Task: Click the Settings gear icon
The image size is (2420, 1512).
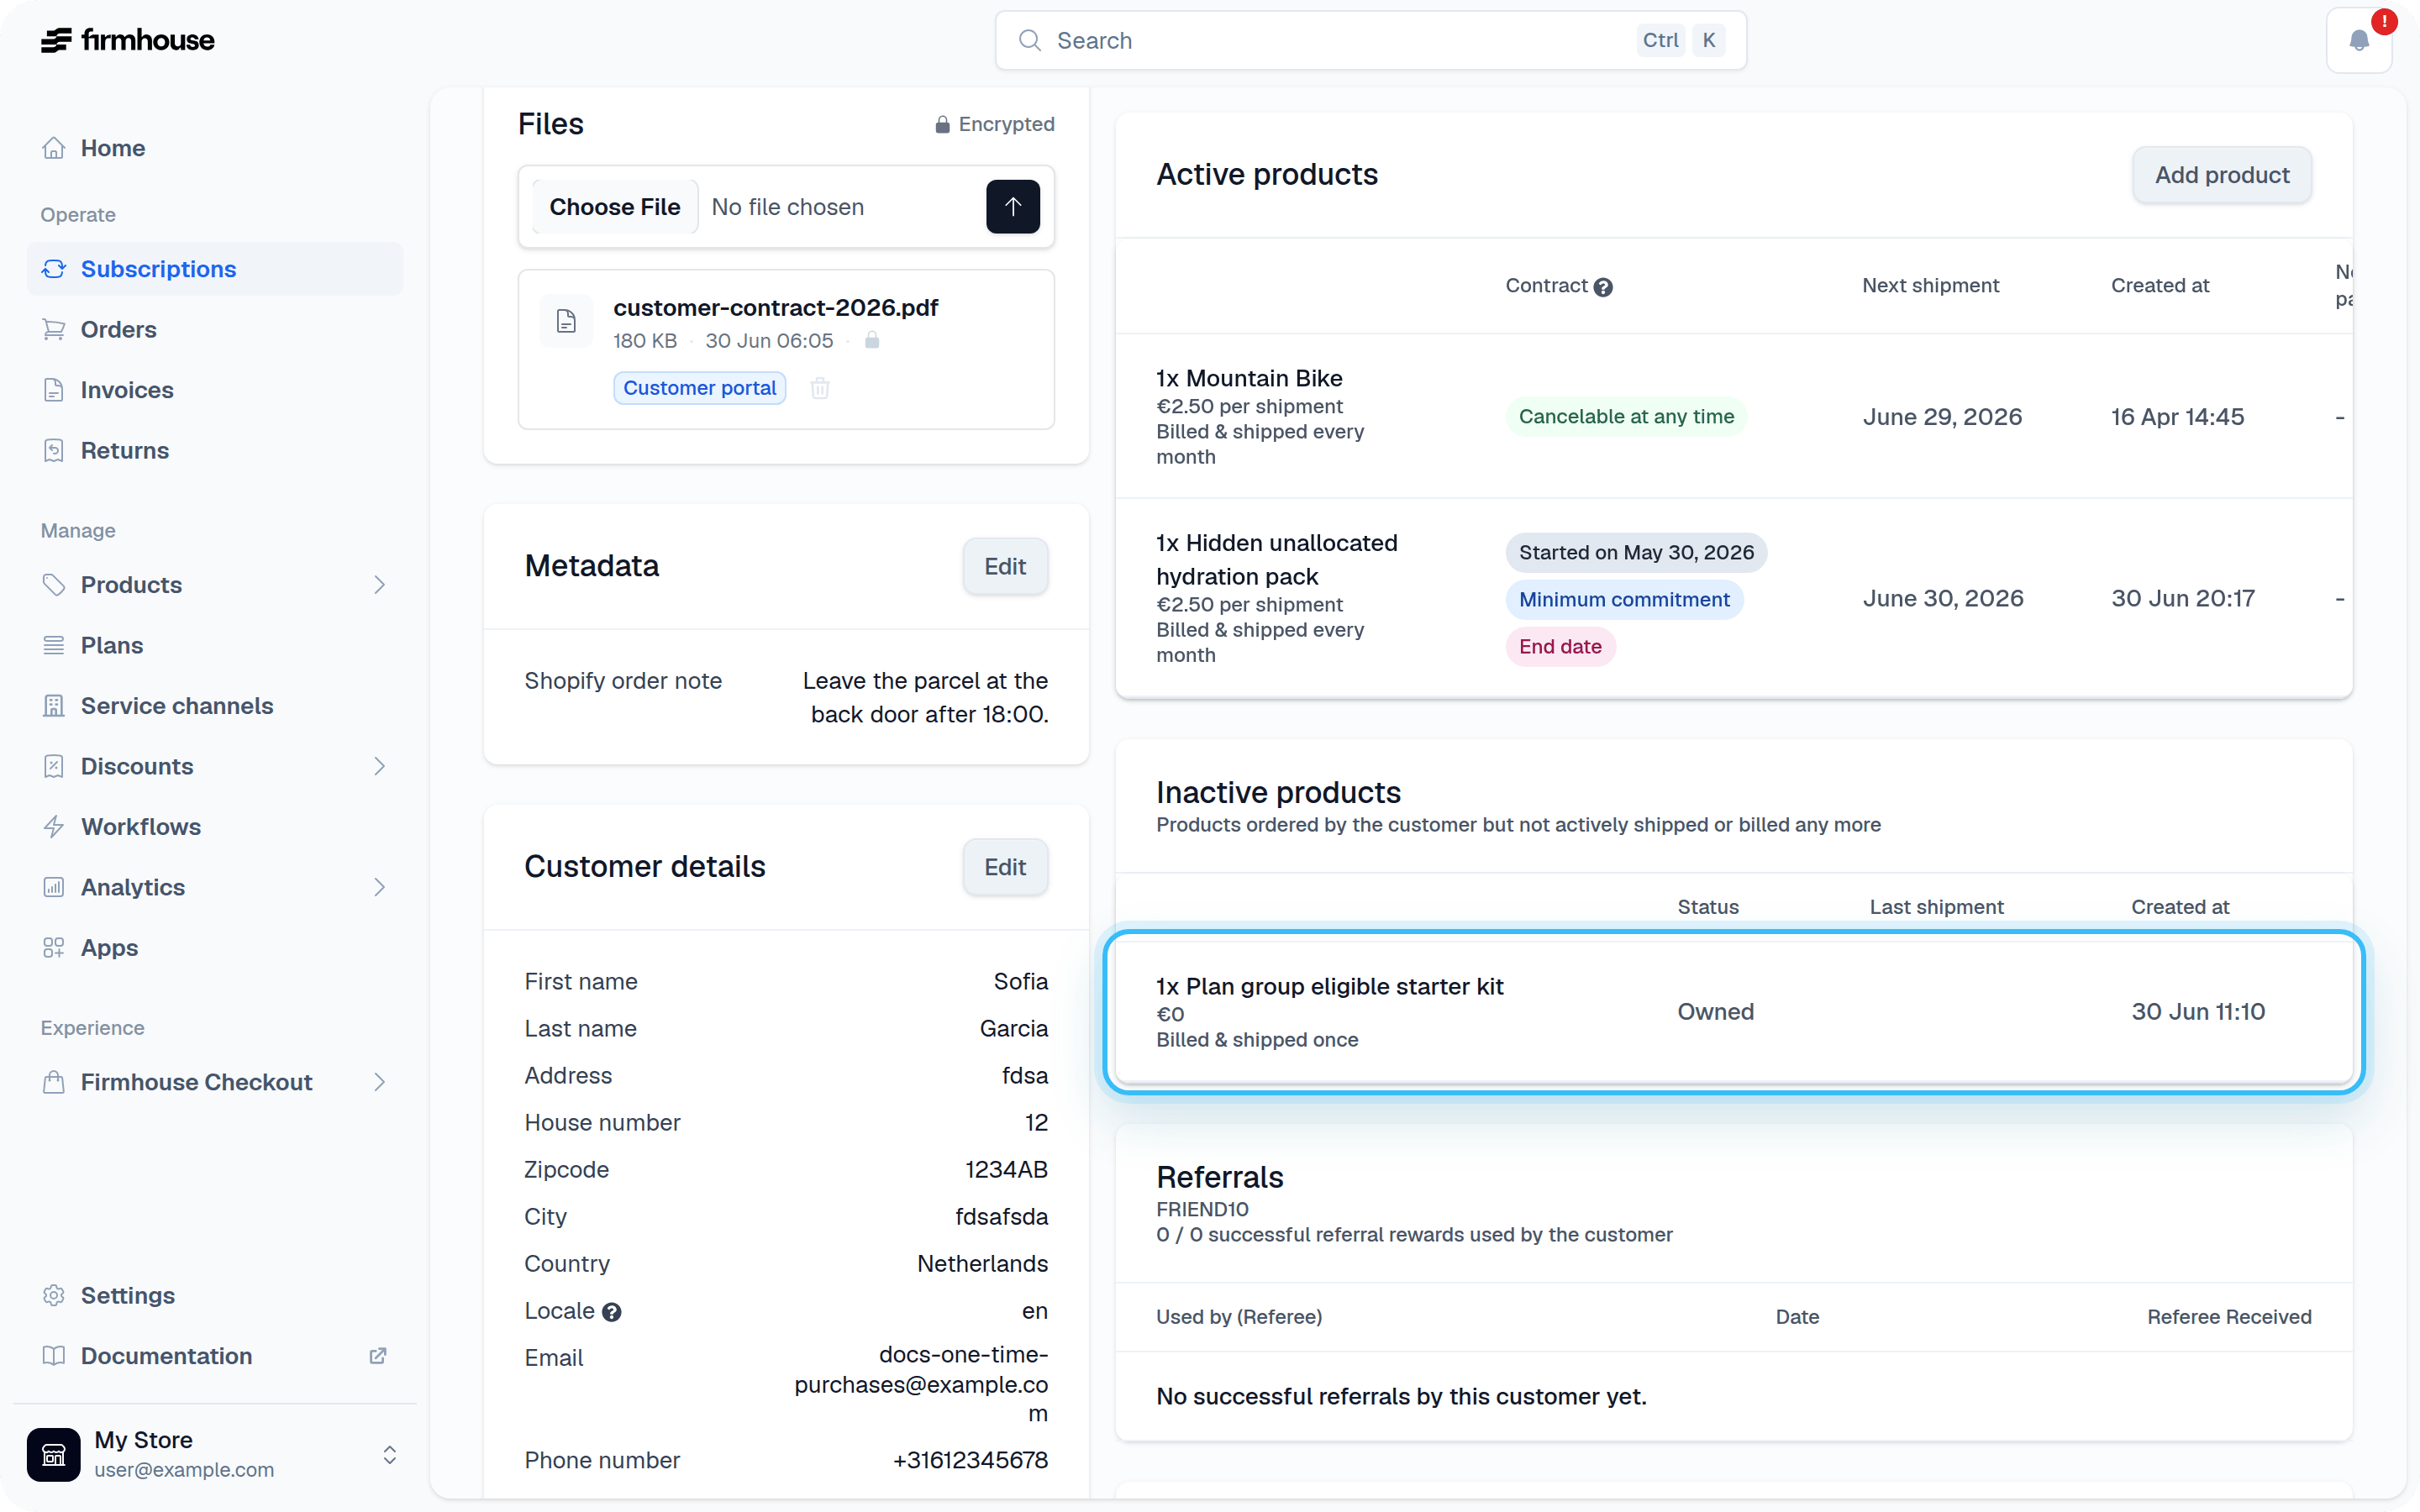Action: click(x=54, y=1295)
